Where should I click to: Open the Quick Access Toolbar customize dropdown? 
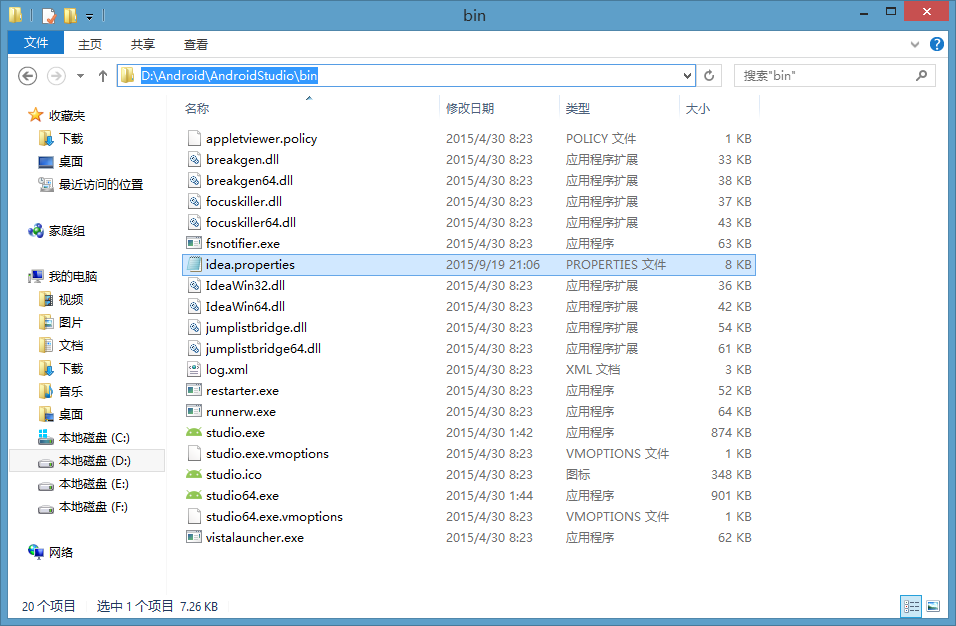tap(87, 15)
